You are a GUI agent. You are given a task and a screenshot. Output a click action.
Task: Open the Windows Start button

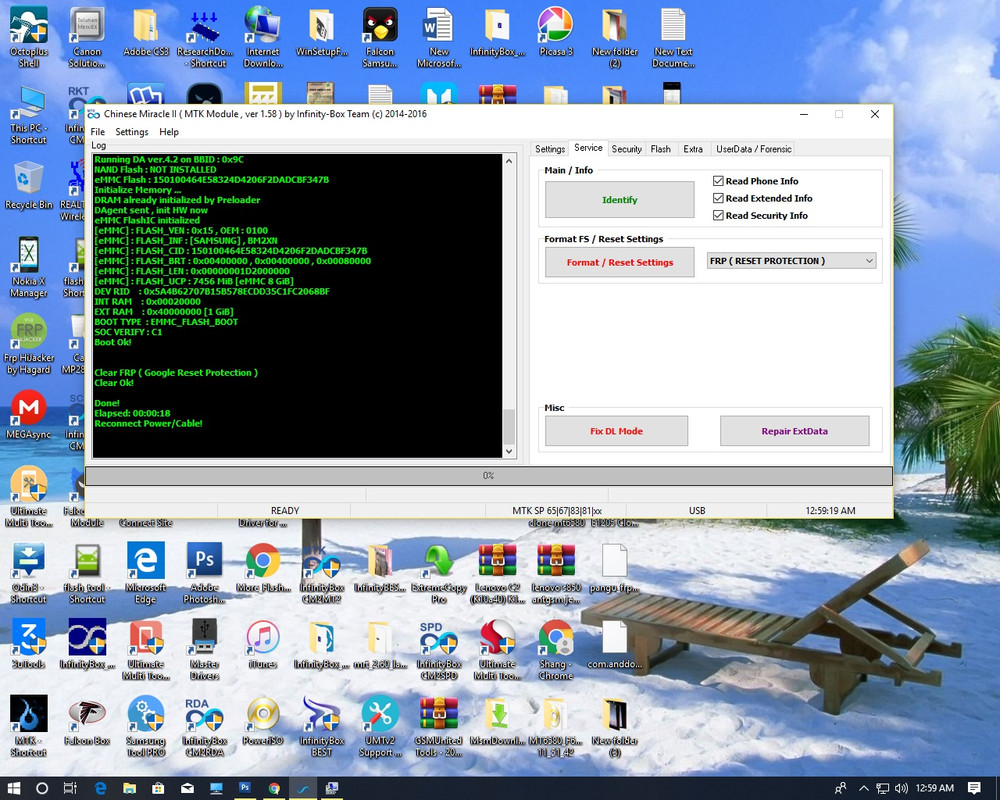[13, 789]
